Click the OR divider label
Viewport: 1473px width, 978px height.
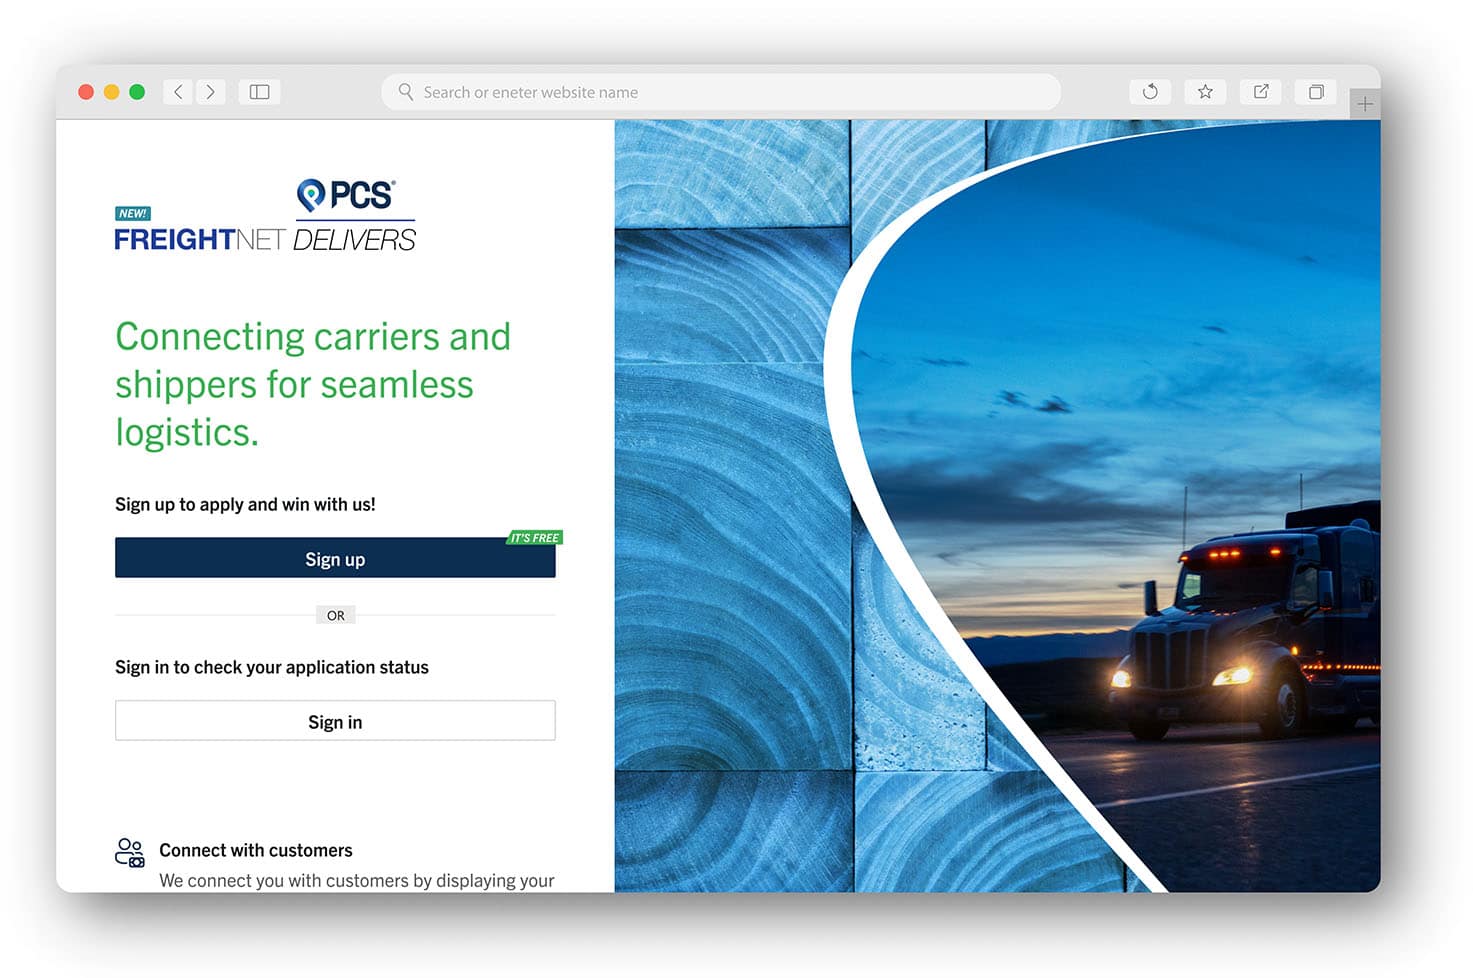pos(336,615)
